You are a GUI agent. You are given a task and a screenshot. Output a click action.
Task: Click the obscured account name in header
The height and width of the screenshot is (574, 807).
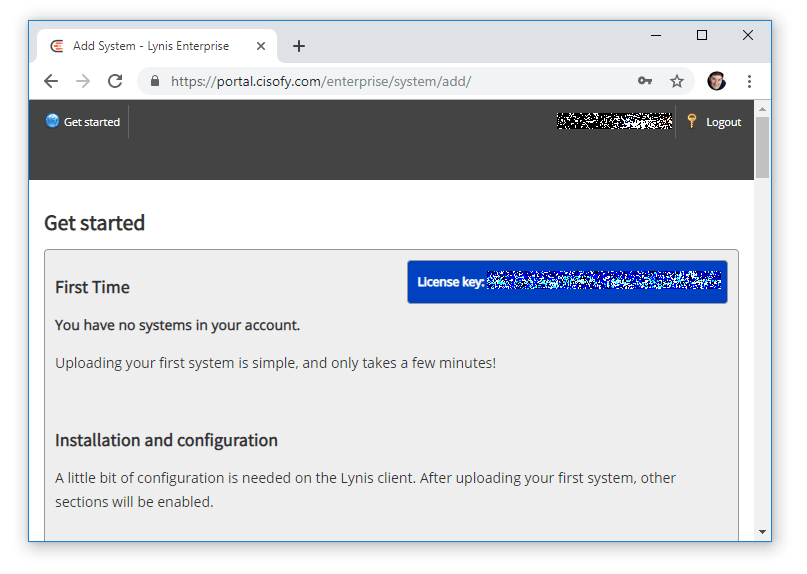tap(614, 121)
